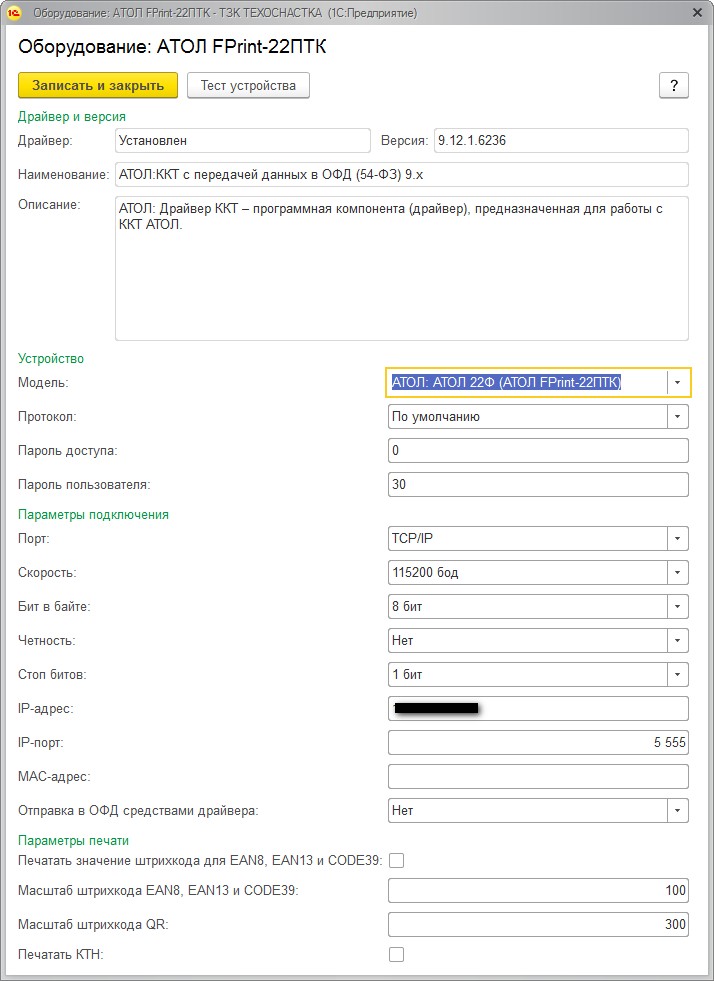The width and height of the screenshot is (714, 981).
Task: Toggle the 'Печатать КТН' checkbox
Action: (x=396, y=955)
